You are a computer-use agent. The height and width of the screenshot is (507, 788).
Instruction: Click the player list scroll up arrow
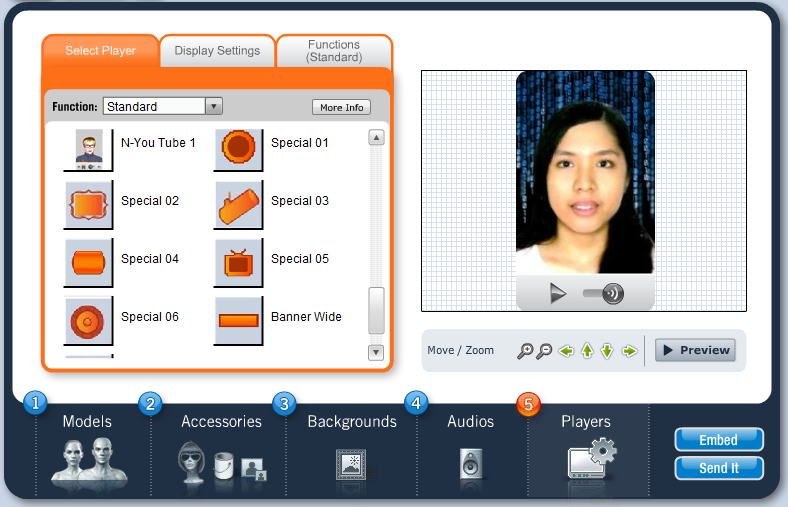pyautogui.click(x=376, y=138)
